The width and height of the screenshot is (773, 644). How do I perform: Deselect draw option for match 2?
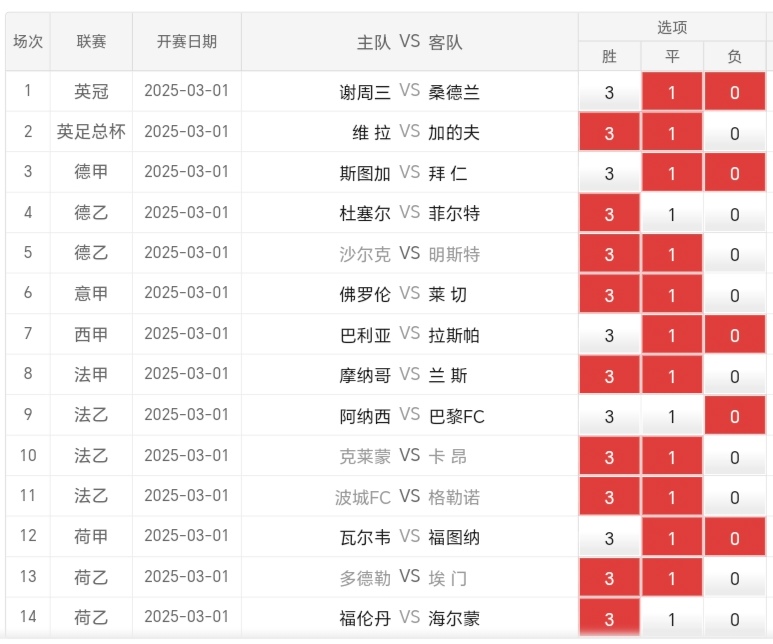pyautogui.click(x=672, y=133)
